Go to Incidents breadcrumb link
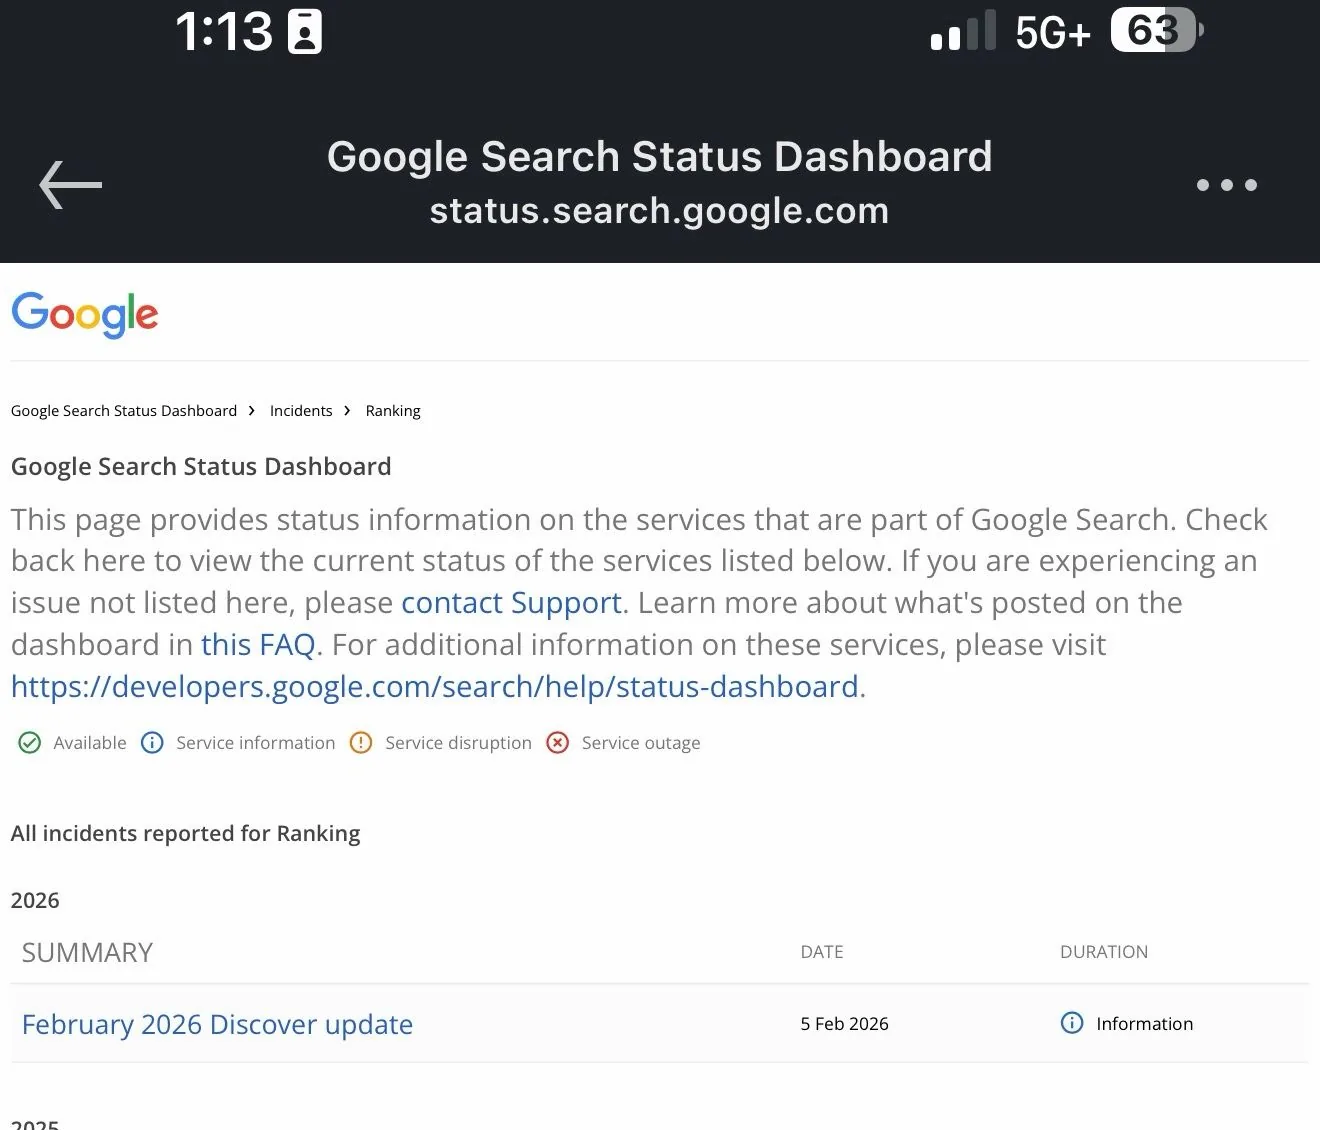The width and height of the screenshot is (1320, 1130). click(x=301, y=411)
